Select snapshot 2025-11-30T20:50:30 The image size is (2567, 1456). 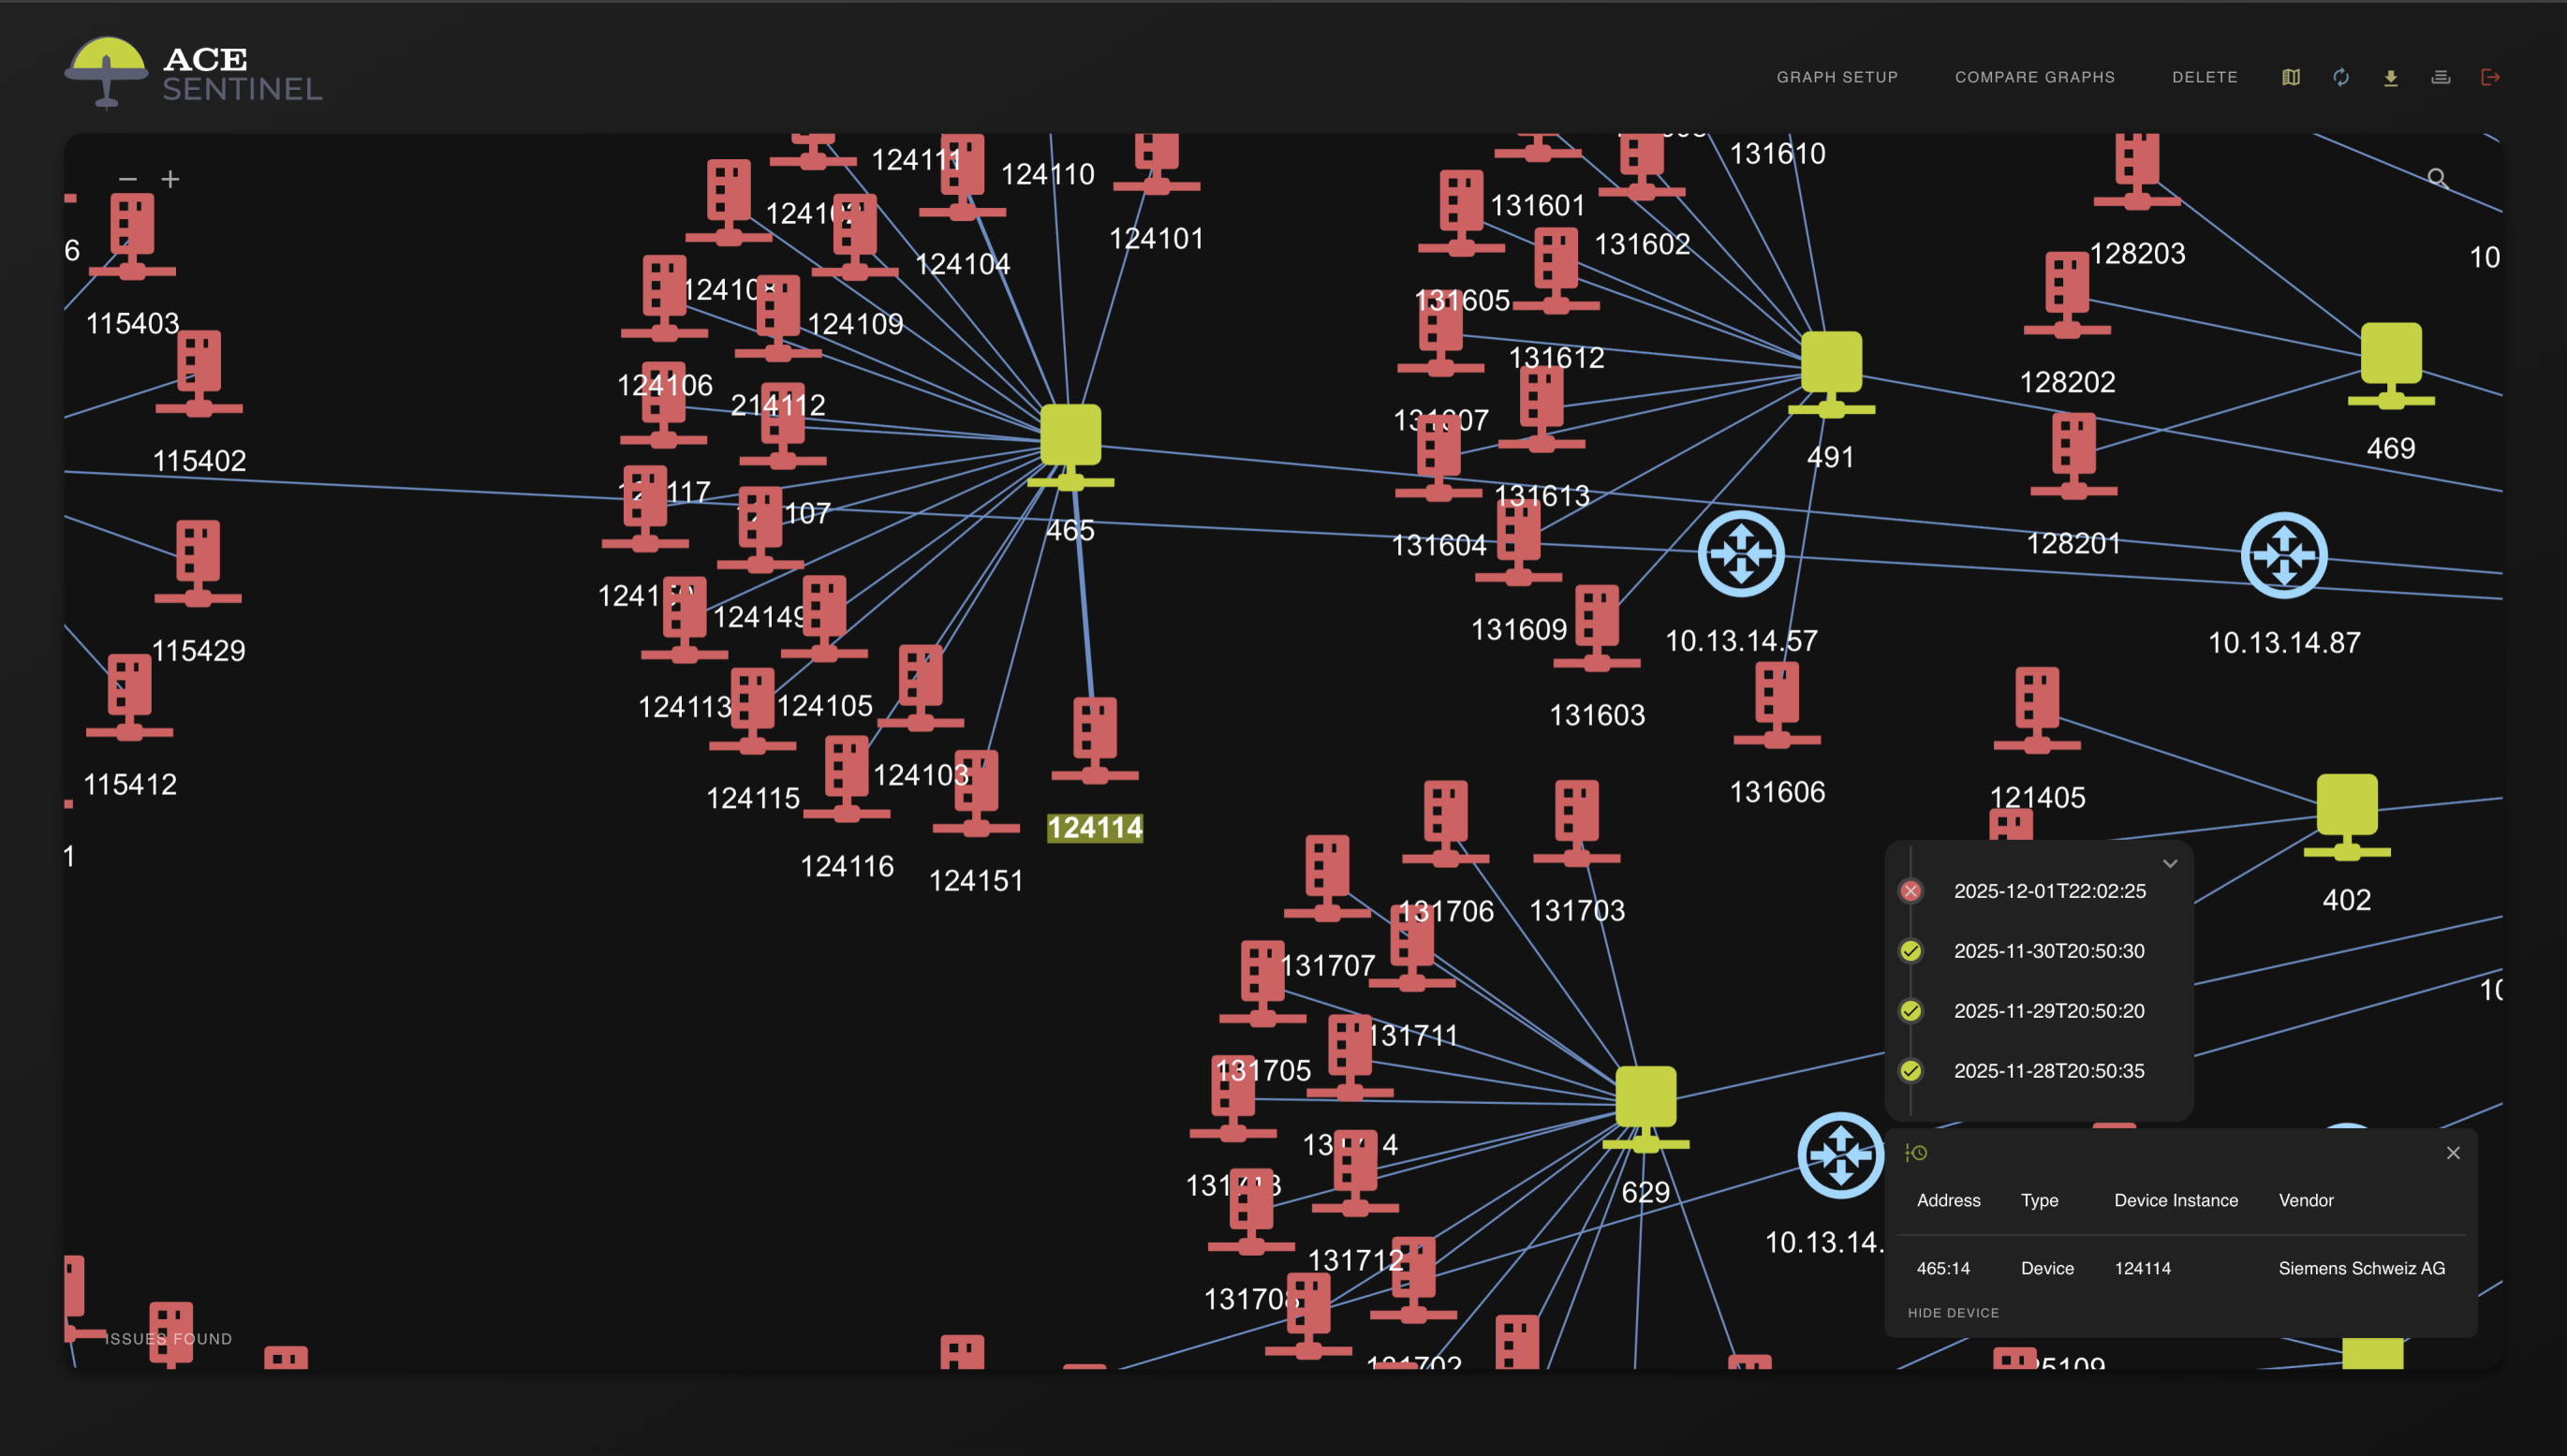pyautogui.click(x=2048, y=951)
